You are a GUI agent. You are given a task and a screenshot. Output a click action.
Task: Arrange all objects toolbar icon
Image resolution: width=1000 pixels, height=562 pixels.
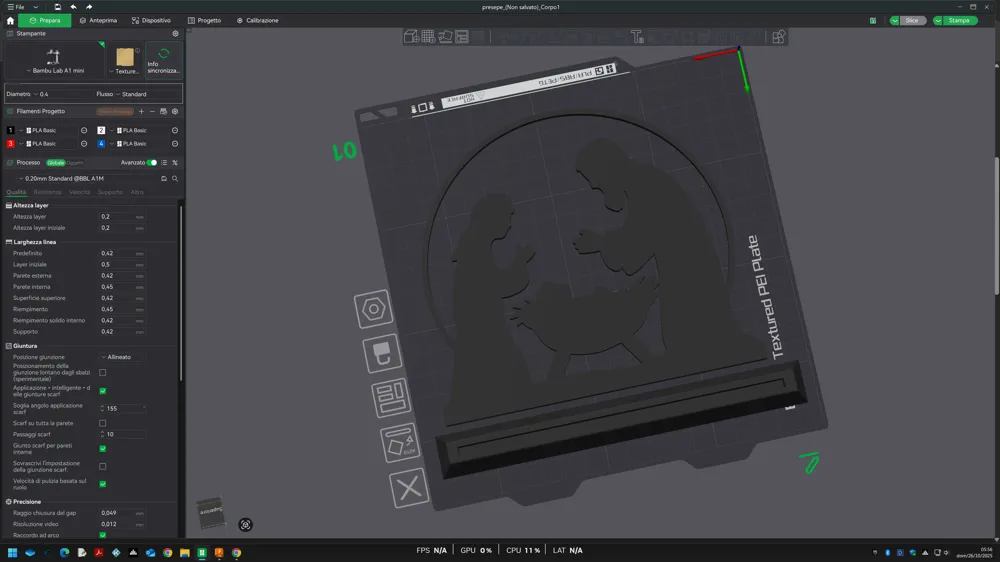click(x=462, y=37)
